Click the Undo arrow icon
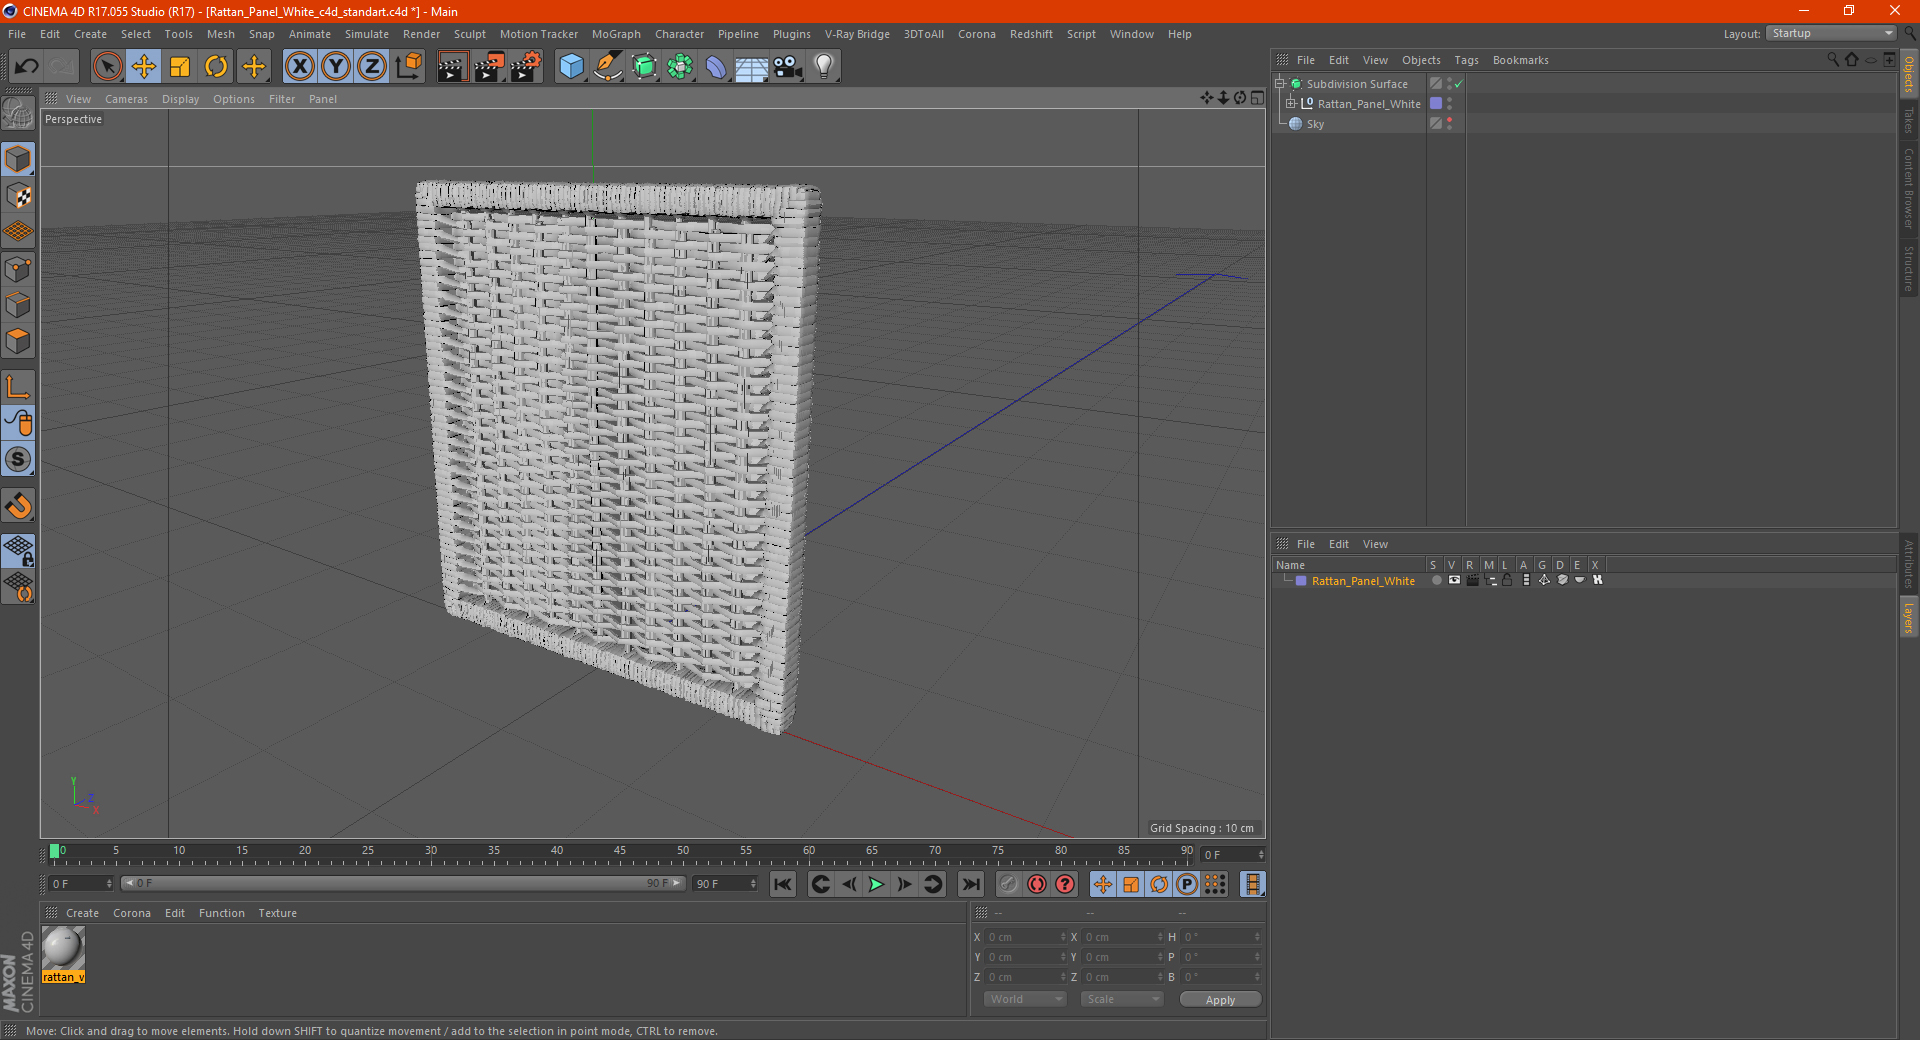 coord(27,67)
